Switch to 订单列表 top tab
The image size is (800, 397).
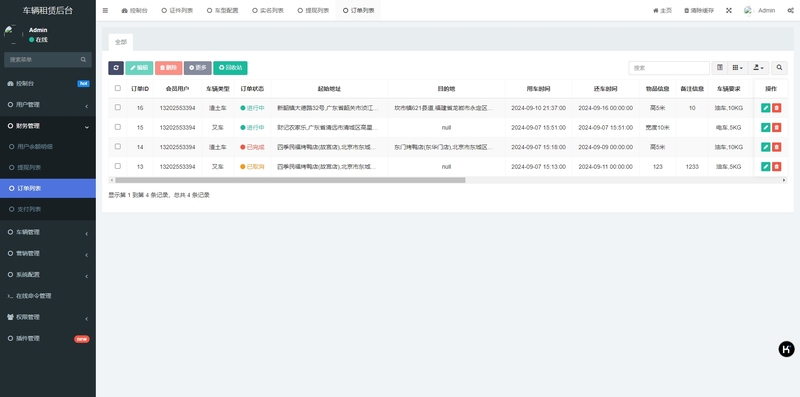coord(358,10)
